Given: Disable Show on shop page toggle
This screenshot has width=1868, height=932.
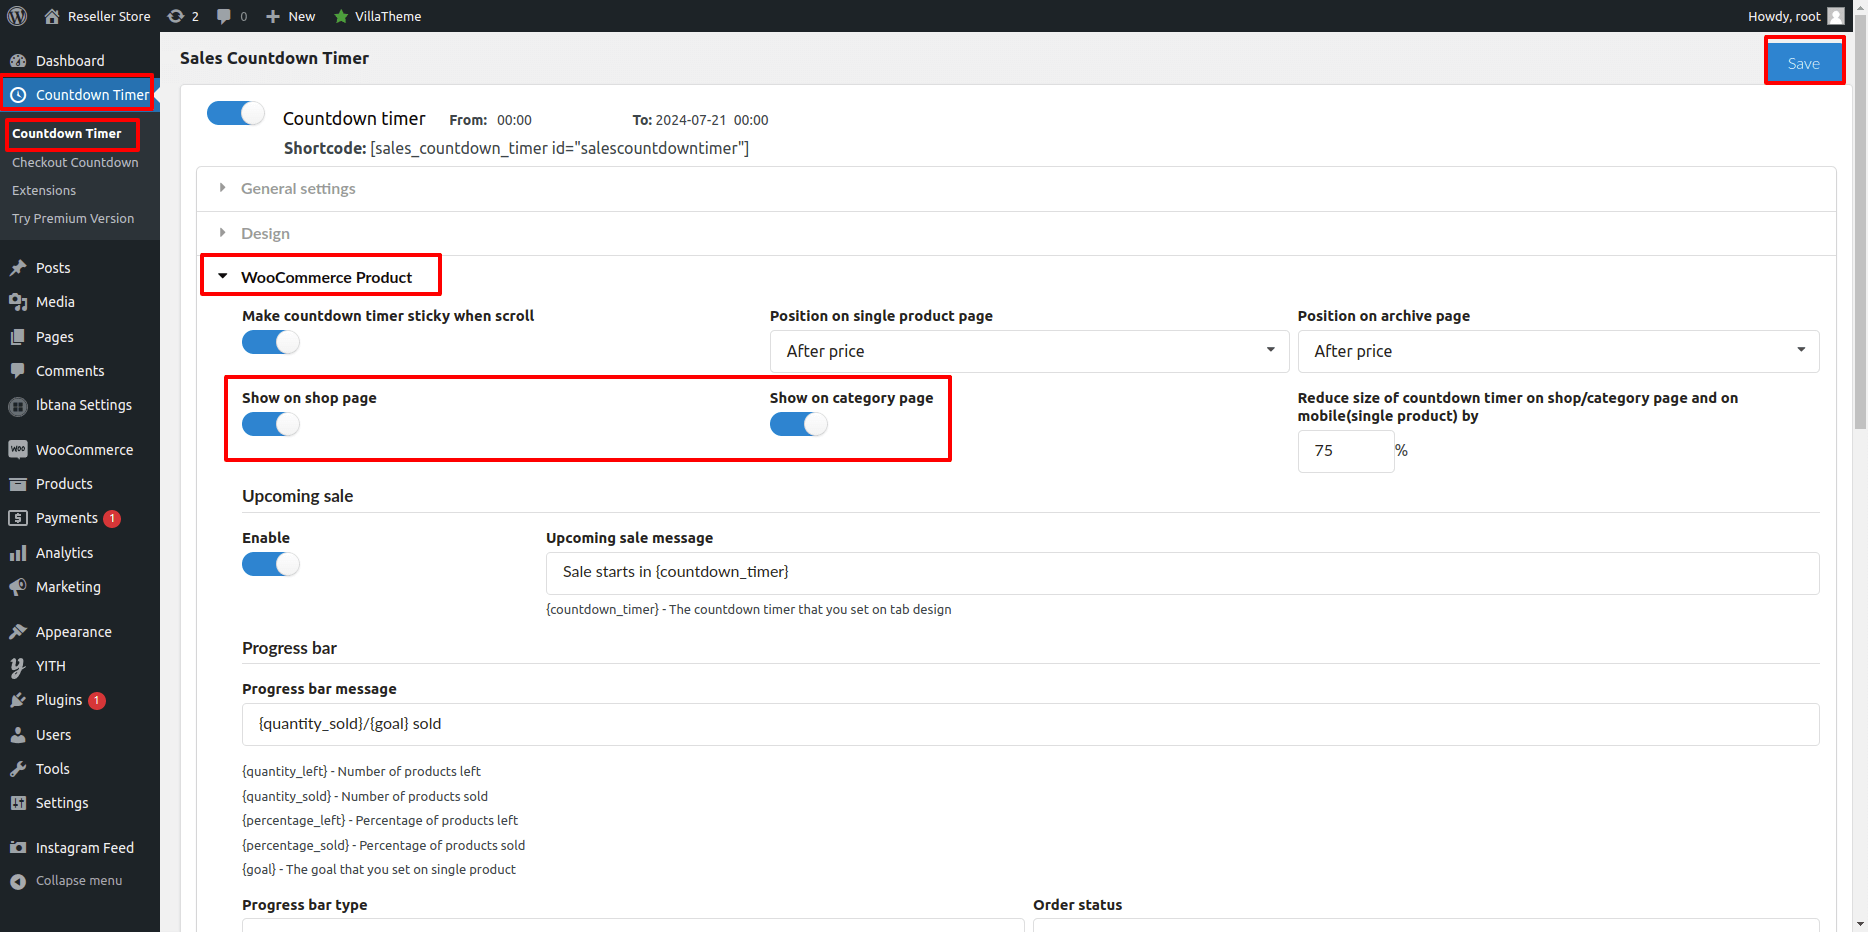Looking at the screenshot, I should click(x=270, y=424).
